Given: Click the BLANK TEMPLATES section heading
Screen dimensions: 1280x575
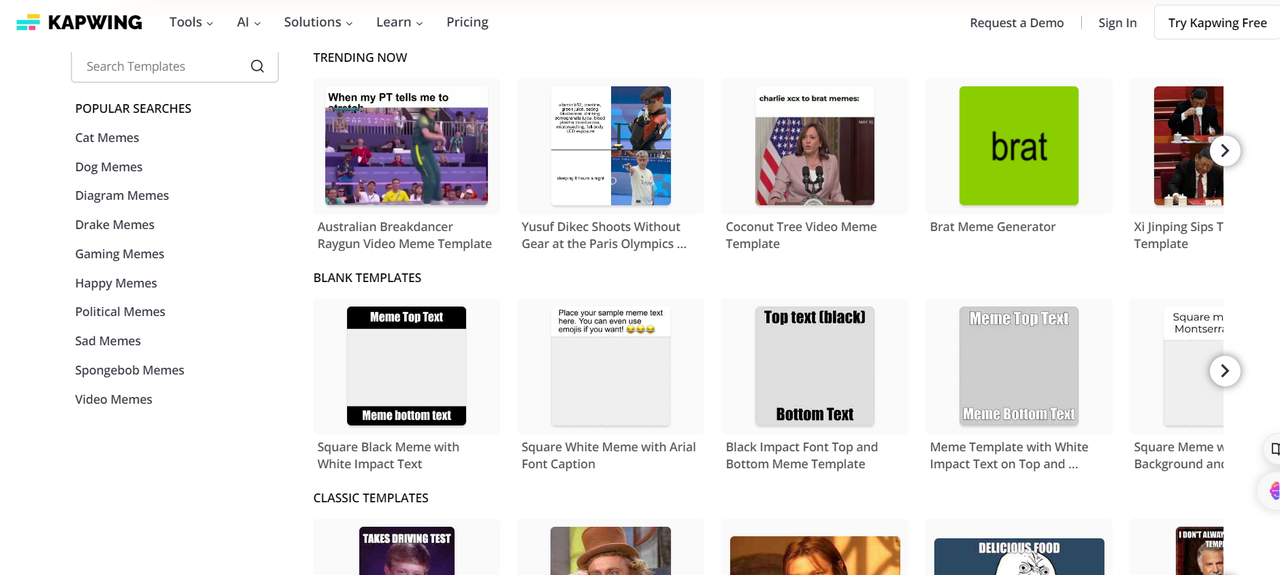Looking at the screenshot, I should pos(367,278).
